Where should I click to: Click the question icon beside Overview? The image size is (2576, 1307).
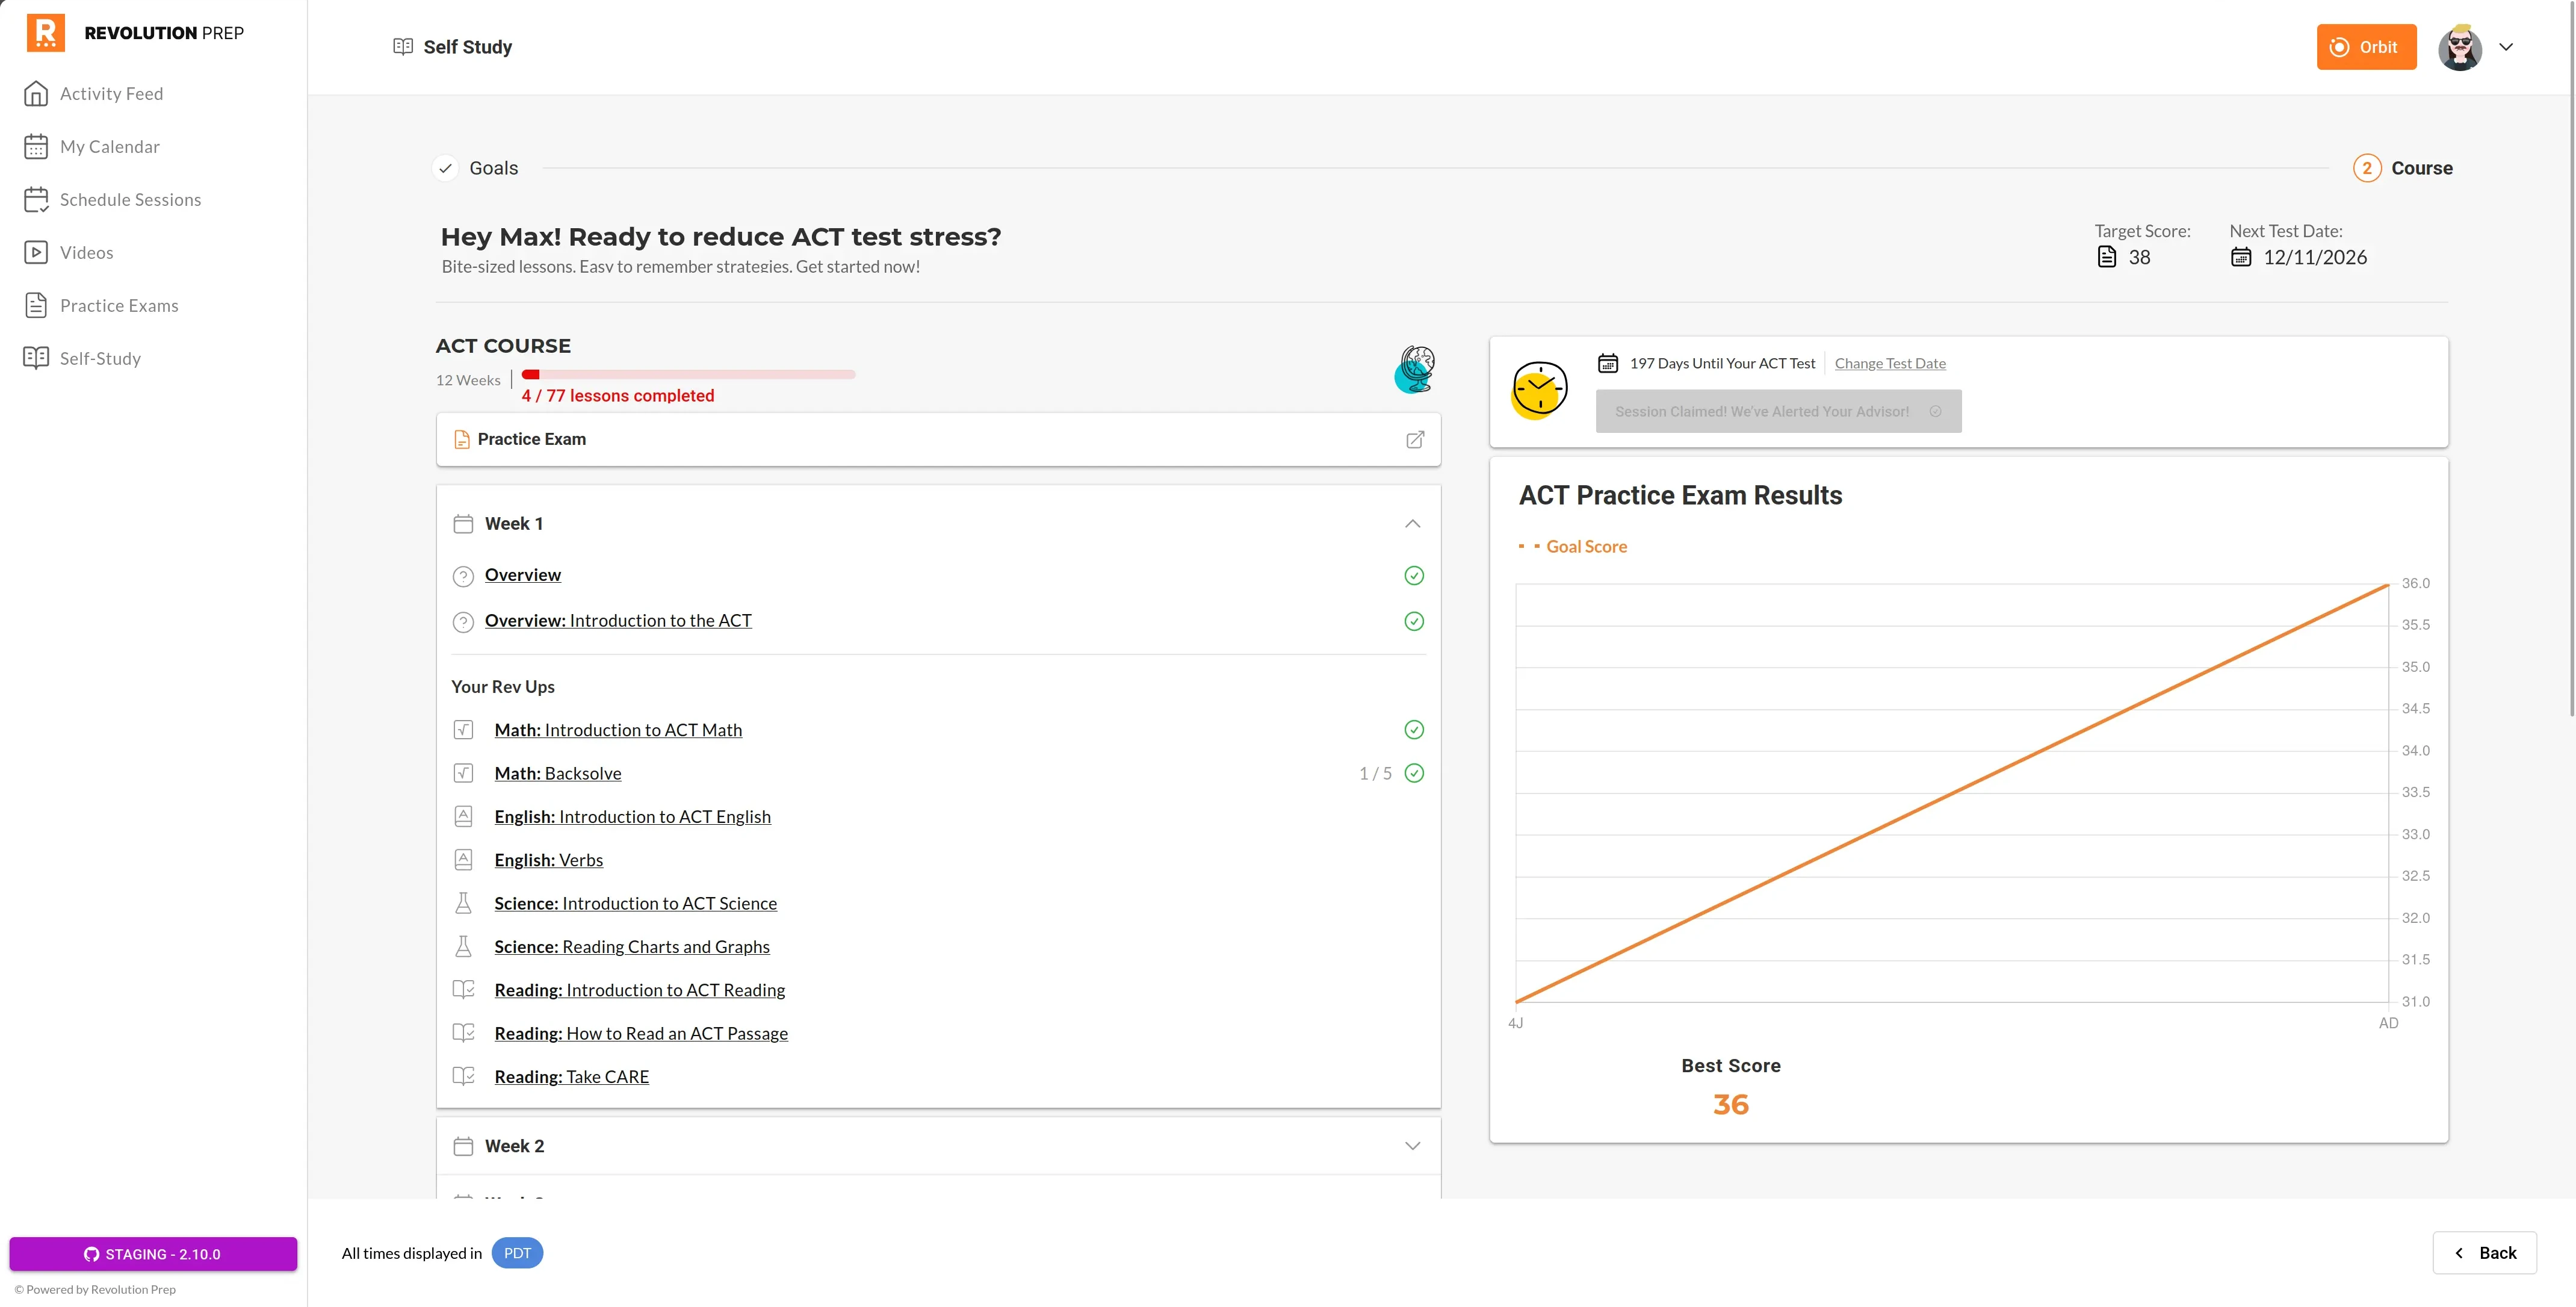(x=463, y=576)
